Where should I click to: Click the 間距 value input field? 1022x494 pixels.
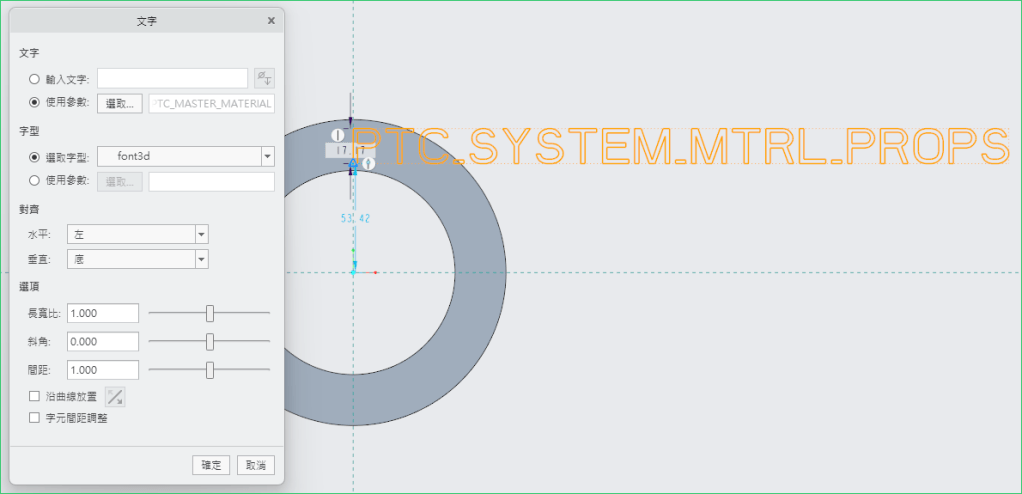(x=103, y=370)
